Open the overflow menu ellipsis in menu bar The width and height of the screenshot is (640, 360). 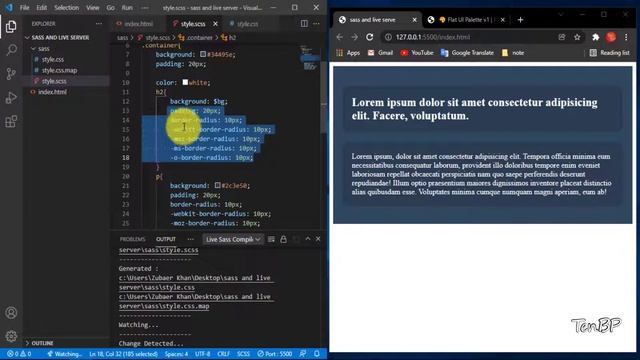click(145, 8)
